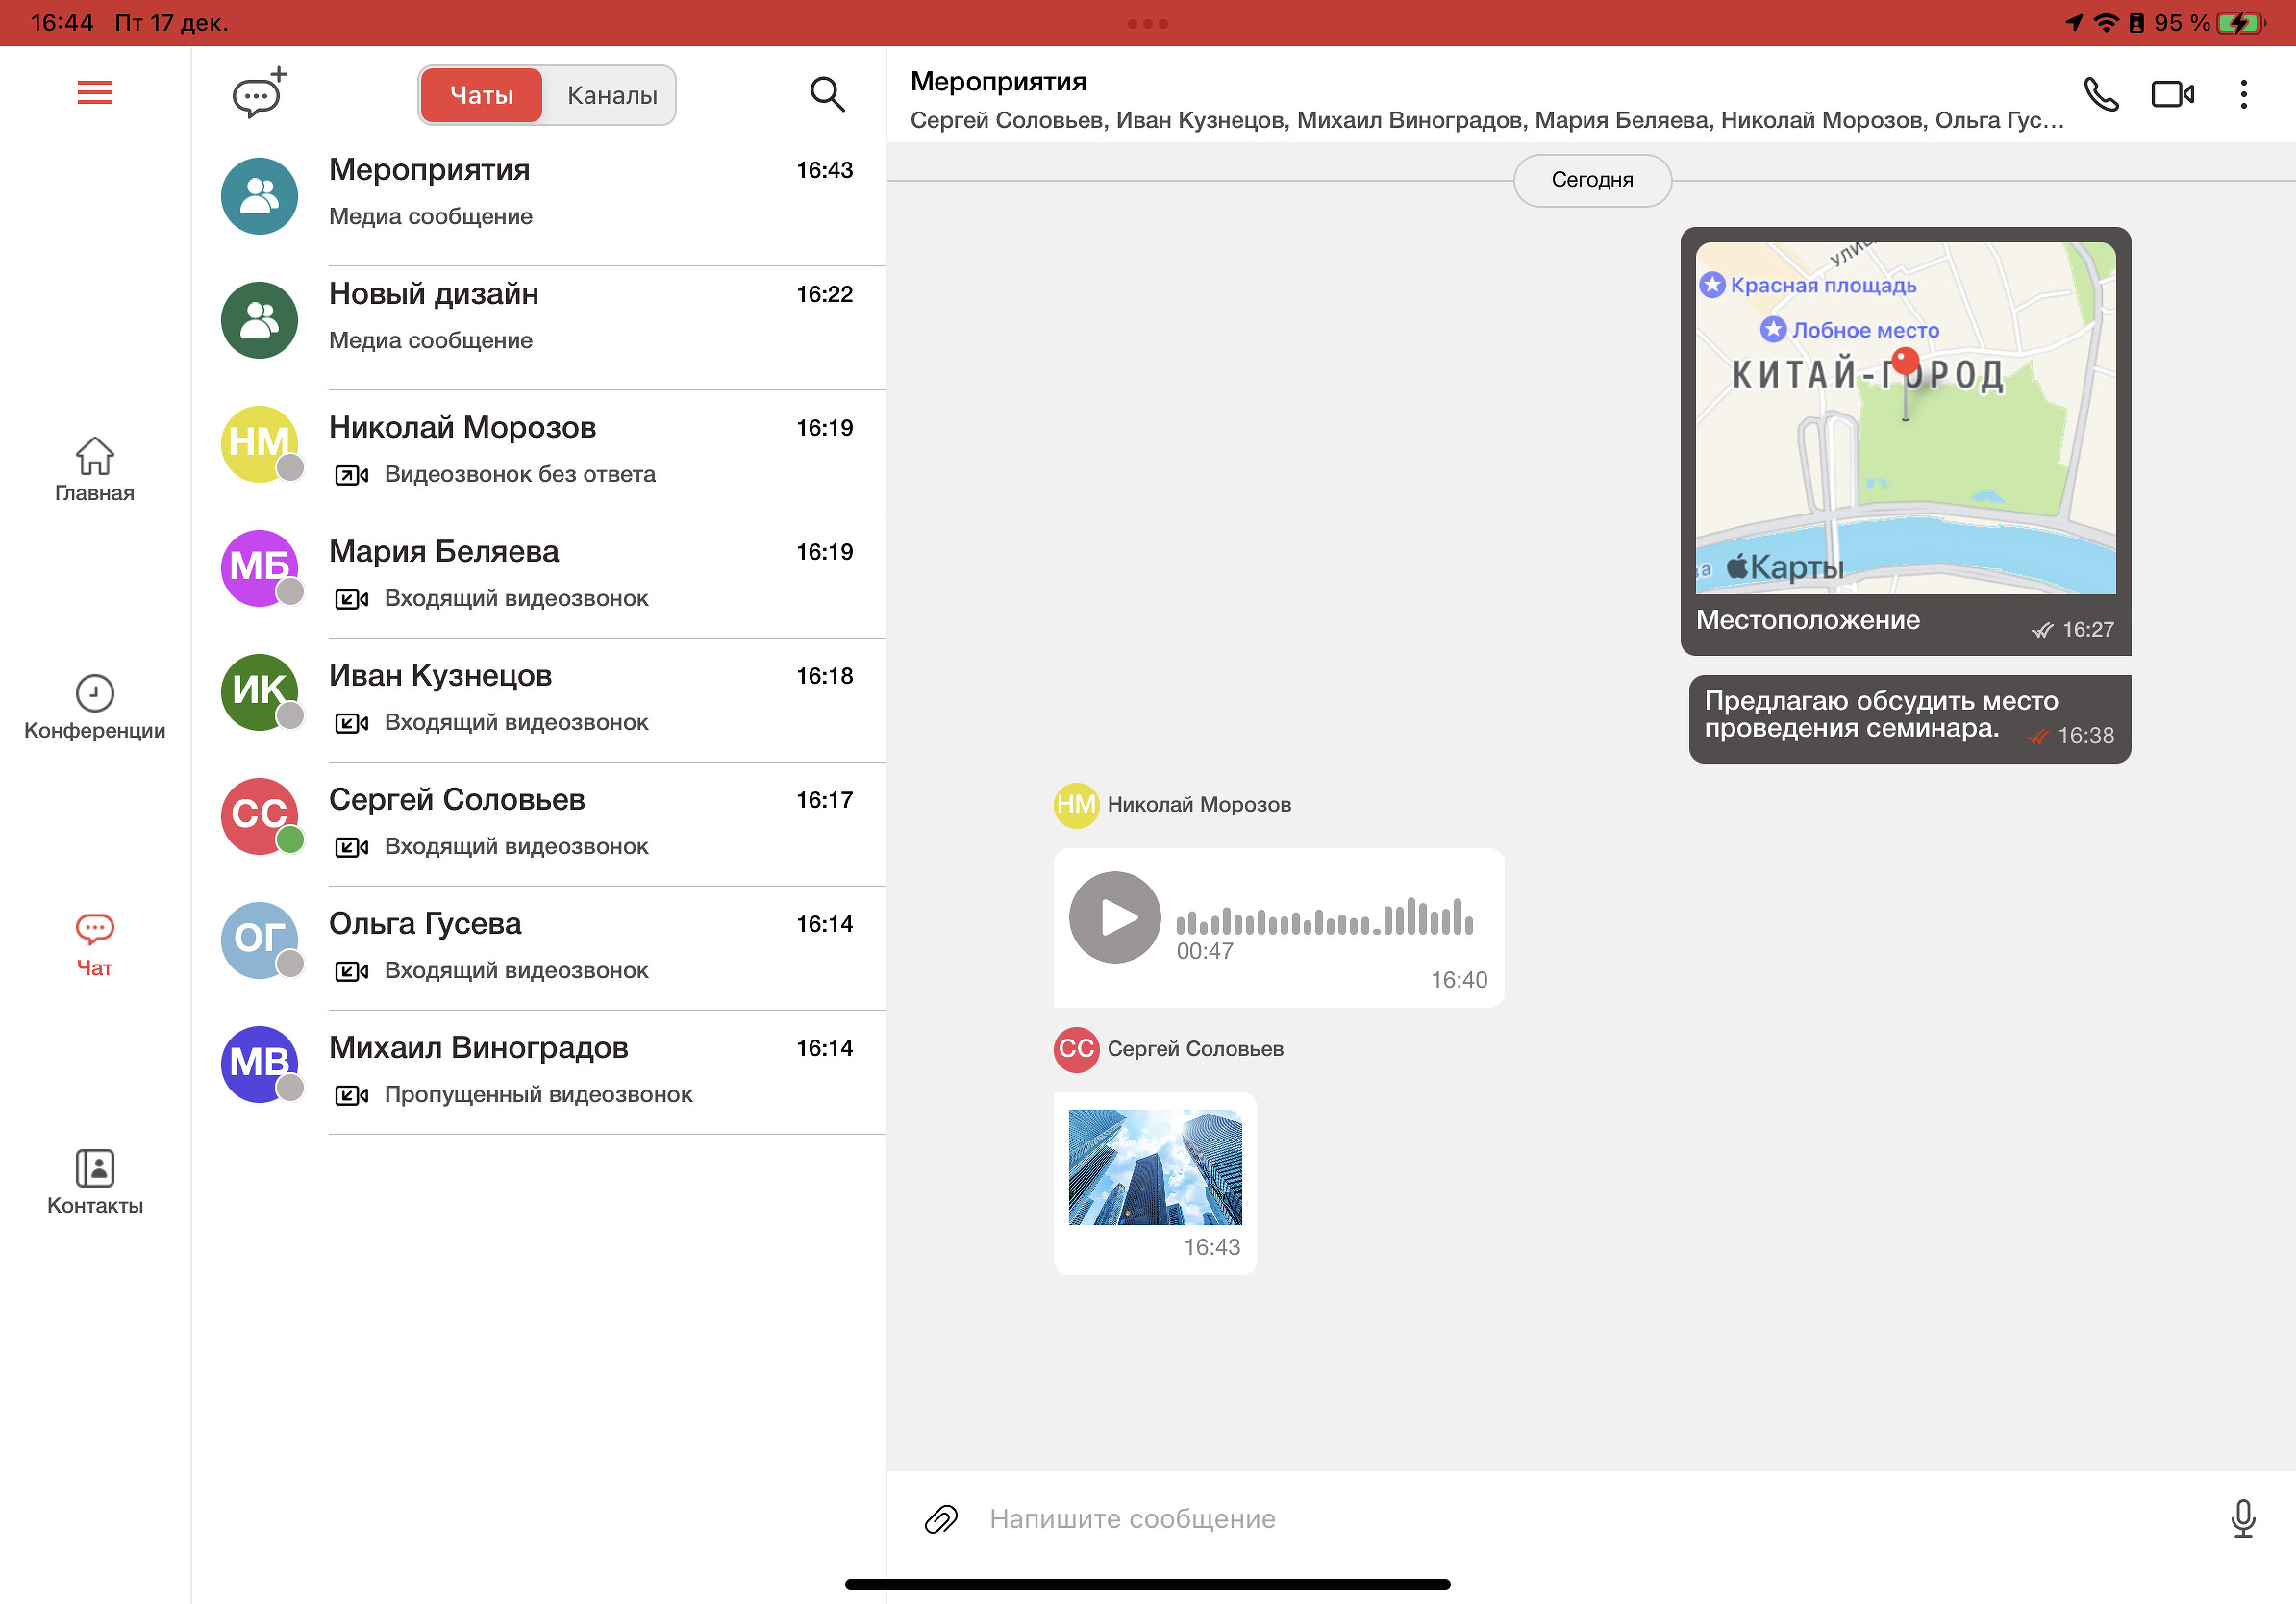Viewport: 2296px width, 1604px height.
Task: Open chat with Мария Беляева
Action: [541, 571]
